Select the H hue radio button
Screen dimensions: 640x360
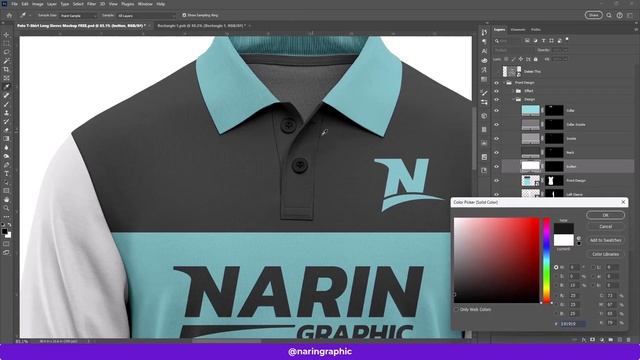tap(556, 267)
